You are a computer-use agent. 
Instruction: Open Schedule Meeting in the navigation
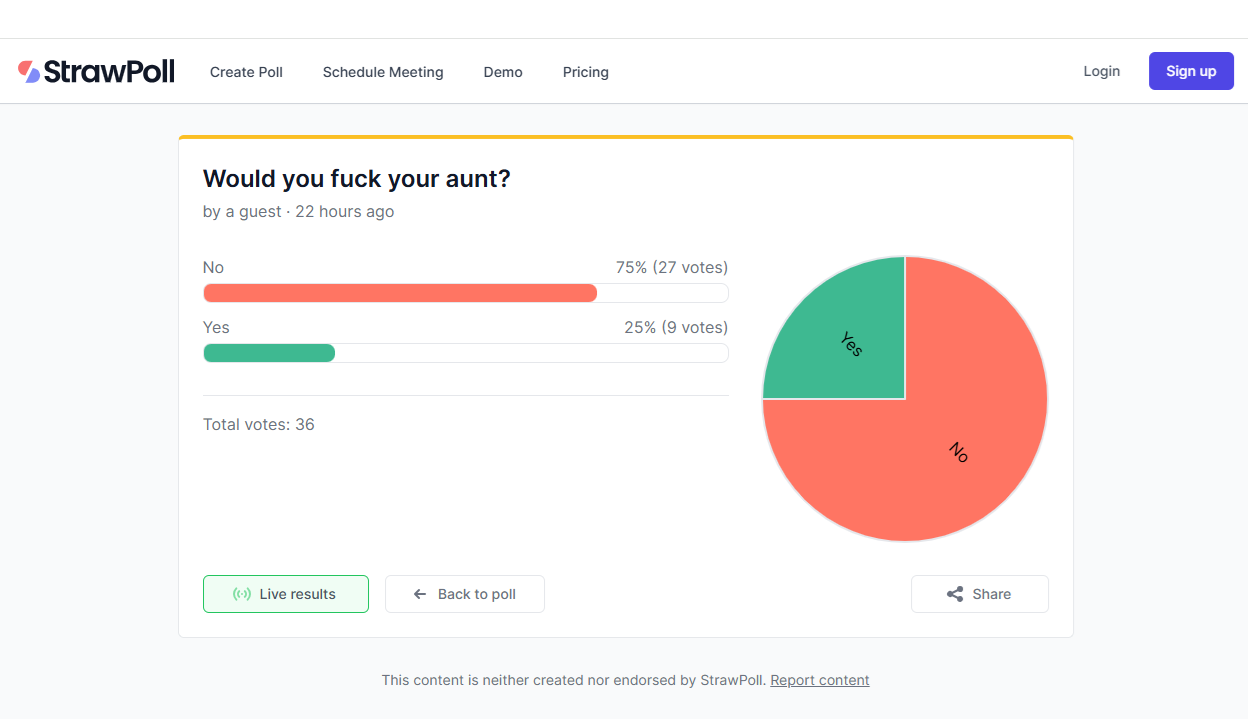tap(383, 72)
